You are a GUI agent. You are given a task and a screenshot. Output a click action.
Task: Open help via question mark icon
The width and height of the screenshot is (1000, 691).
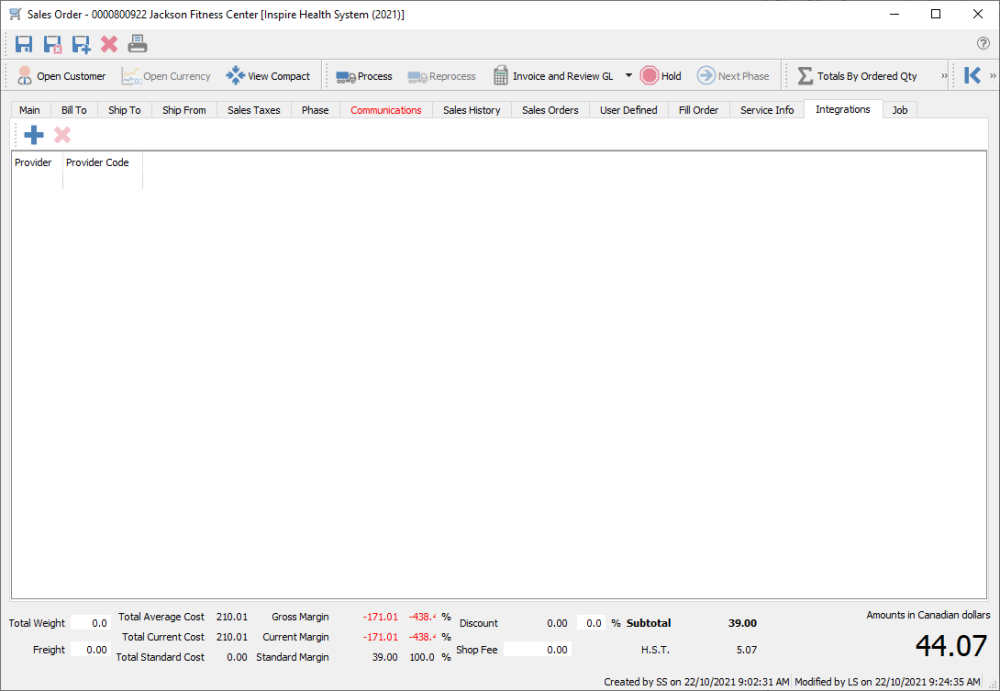(x=982, y=44)
